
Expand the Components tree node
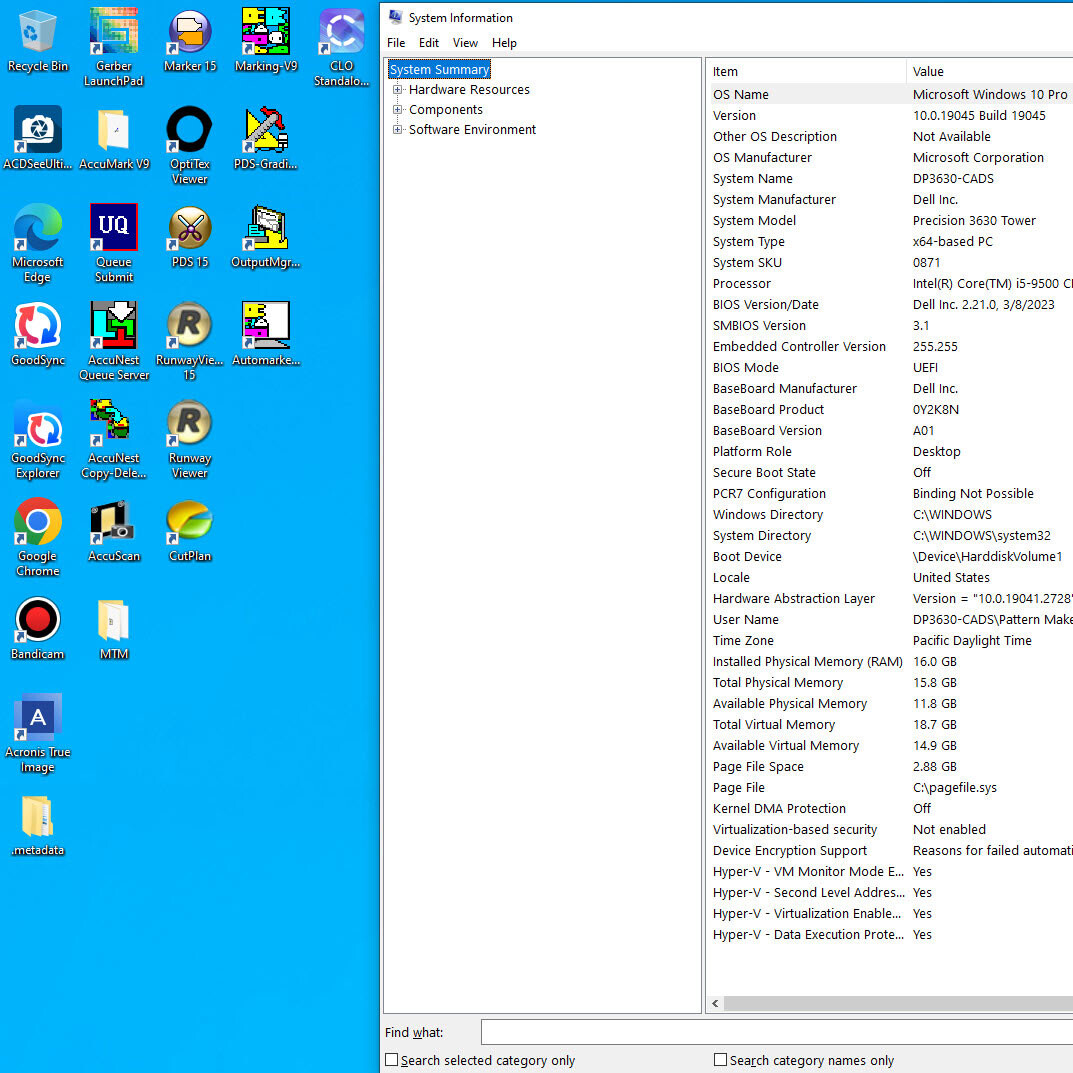[398, 110]
